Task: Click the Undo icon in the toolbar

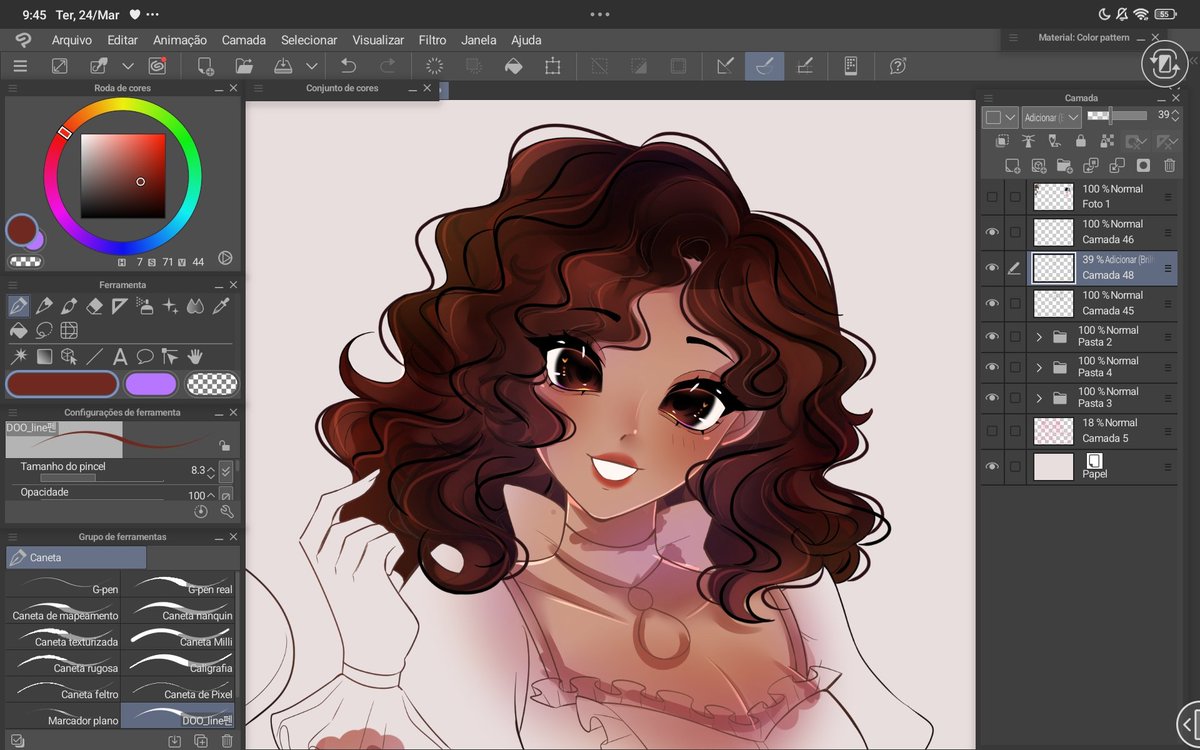Action: [349, 65]
